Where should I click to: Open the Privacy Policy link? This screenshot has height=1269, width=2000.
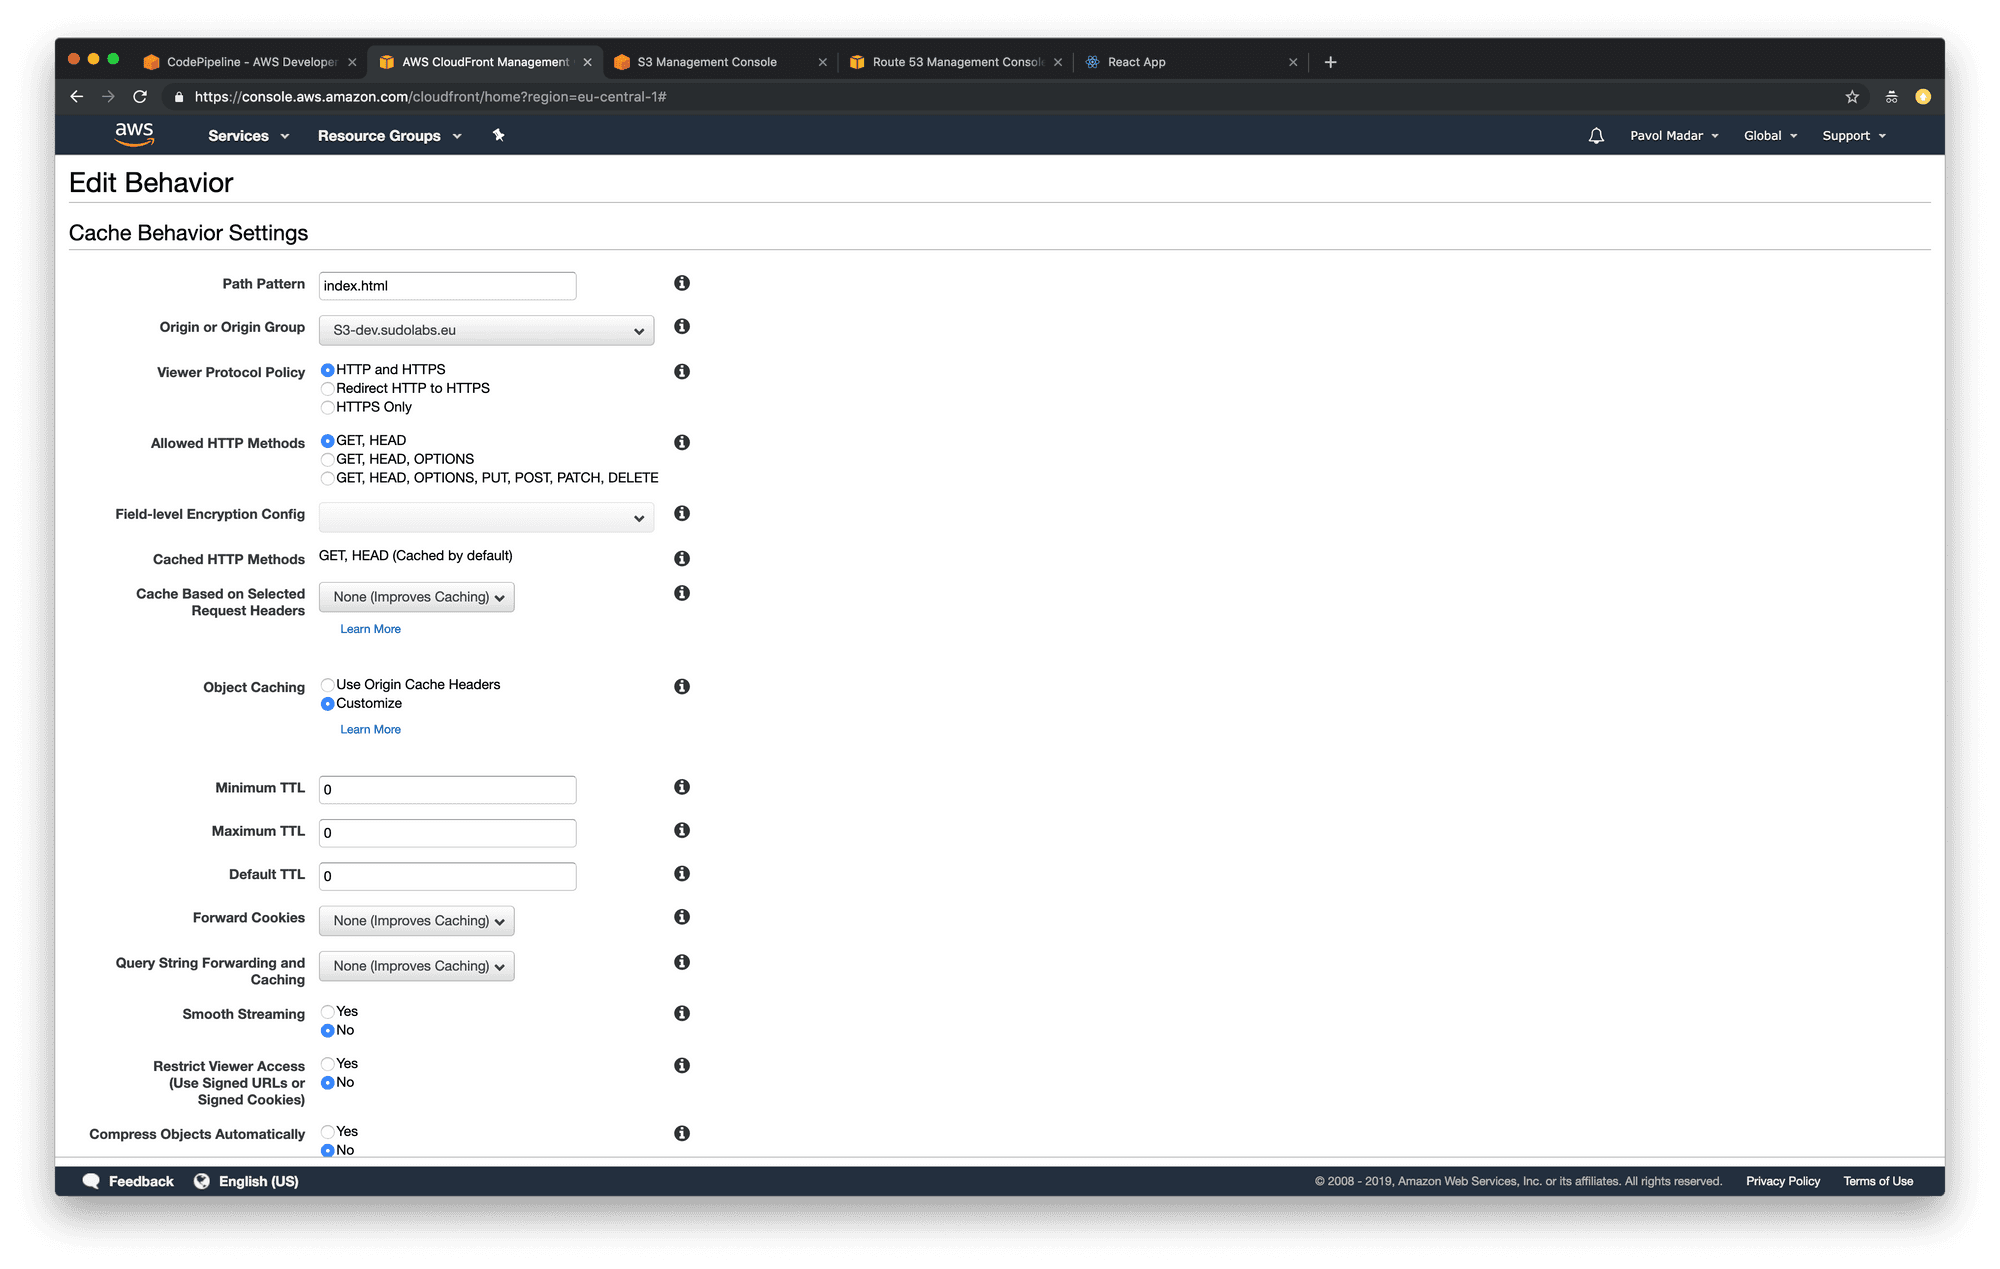pyautogui.click(x=1782, y=1181)
